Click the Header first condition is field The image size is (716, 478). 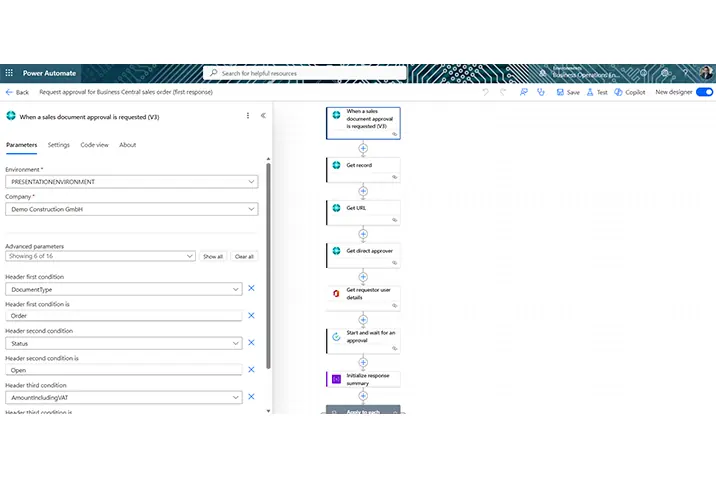(x=124, y=316)
